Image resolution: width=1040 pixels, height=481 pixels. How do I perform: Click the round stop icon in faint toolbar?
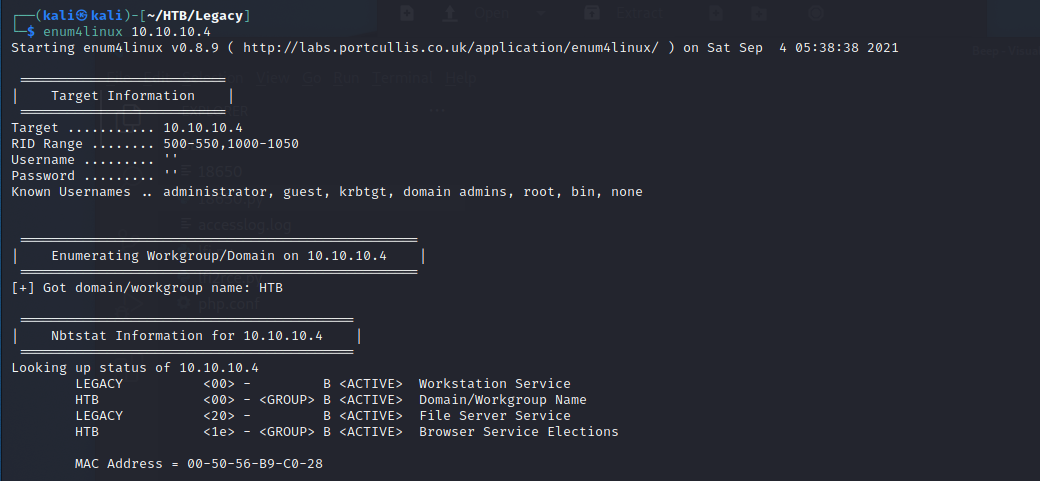point(815,13)
